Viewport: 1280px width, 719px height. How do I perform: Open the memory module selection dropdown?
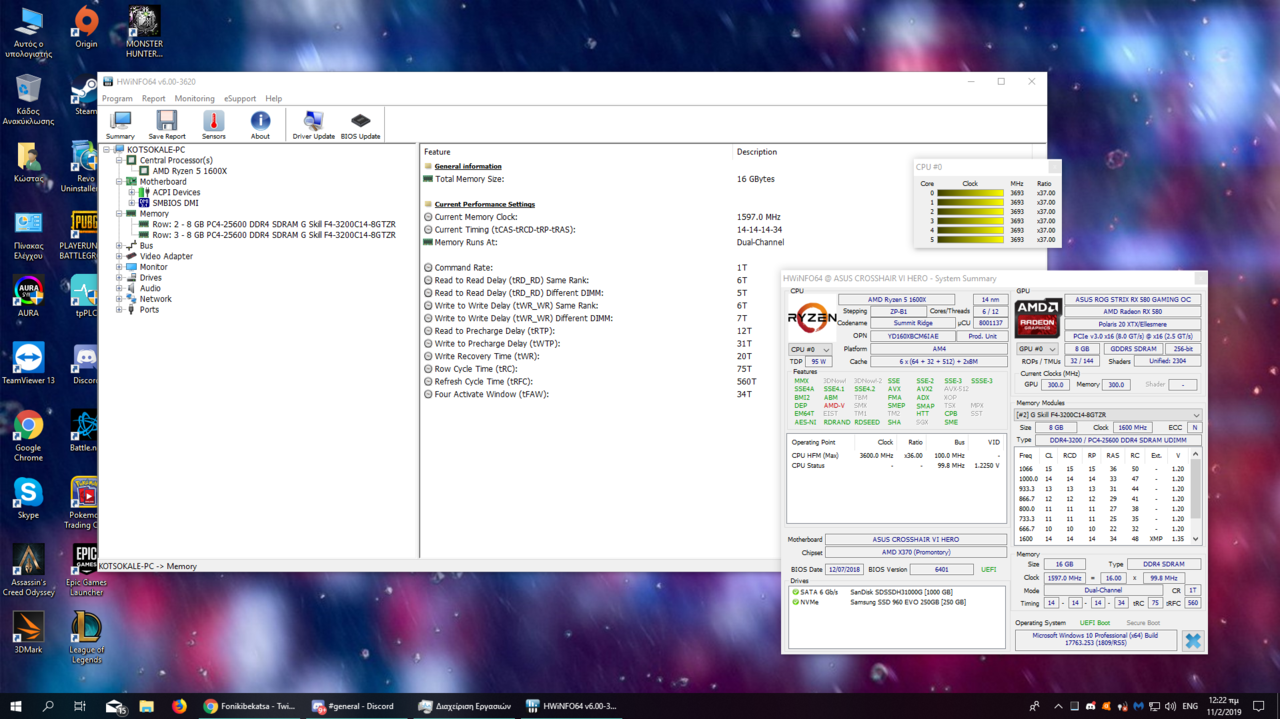pyautogui.click(x=1108, y=415)
